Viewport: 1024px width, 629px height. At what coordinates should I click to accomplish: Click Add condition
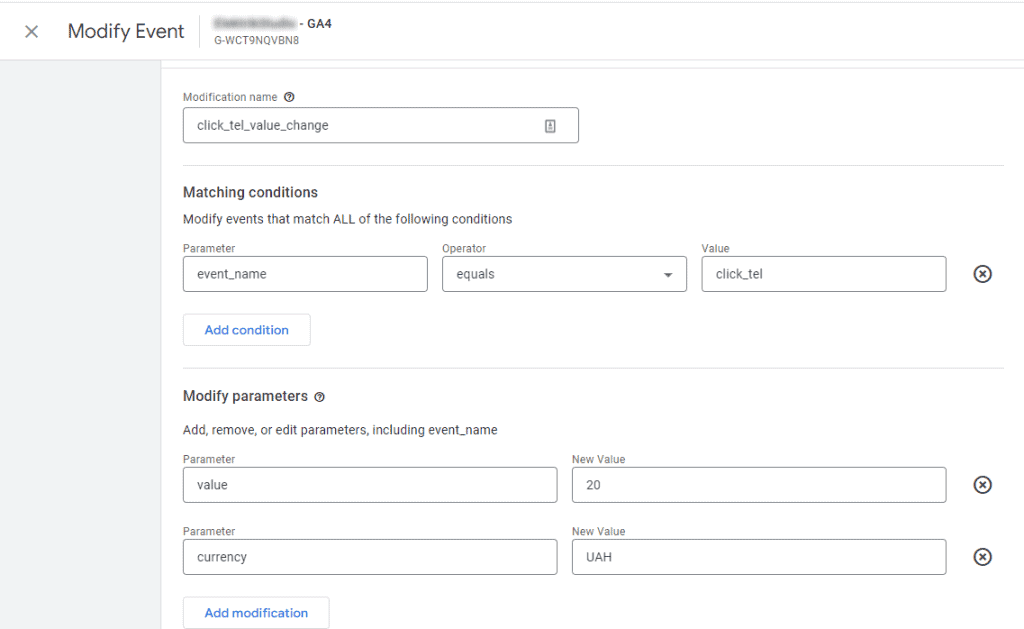coord(246,329)
